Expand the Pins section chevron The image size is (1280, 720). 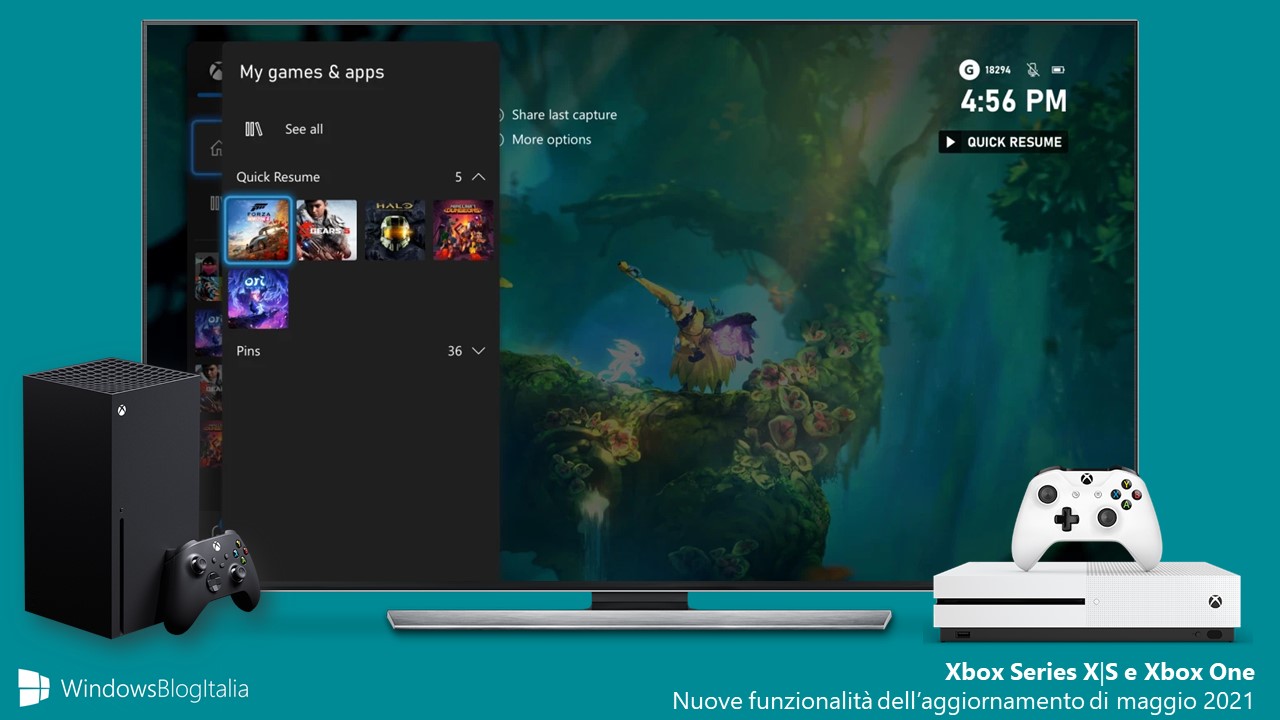[x=478, y=351]
